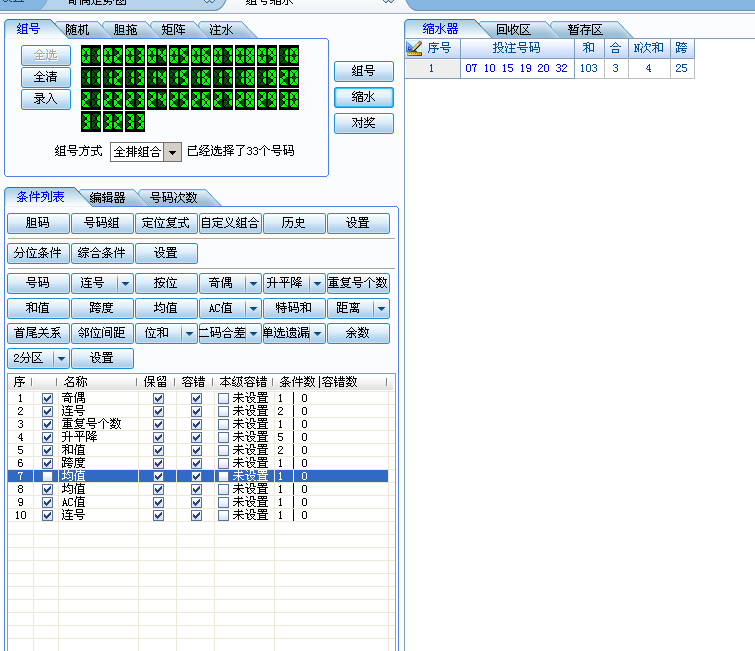Open the 胆拖 tab
This screenshot has width=755, height=651.
(x=127, y=29)
